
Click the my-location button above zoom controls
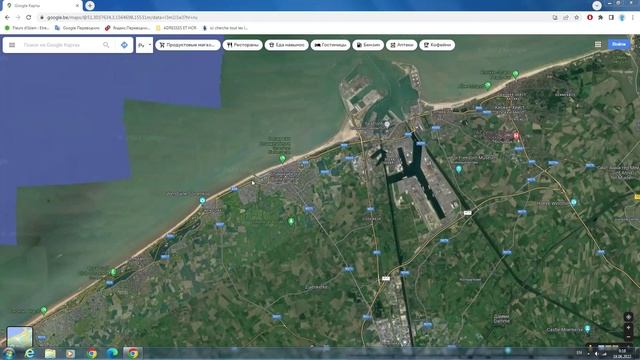629,317
